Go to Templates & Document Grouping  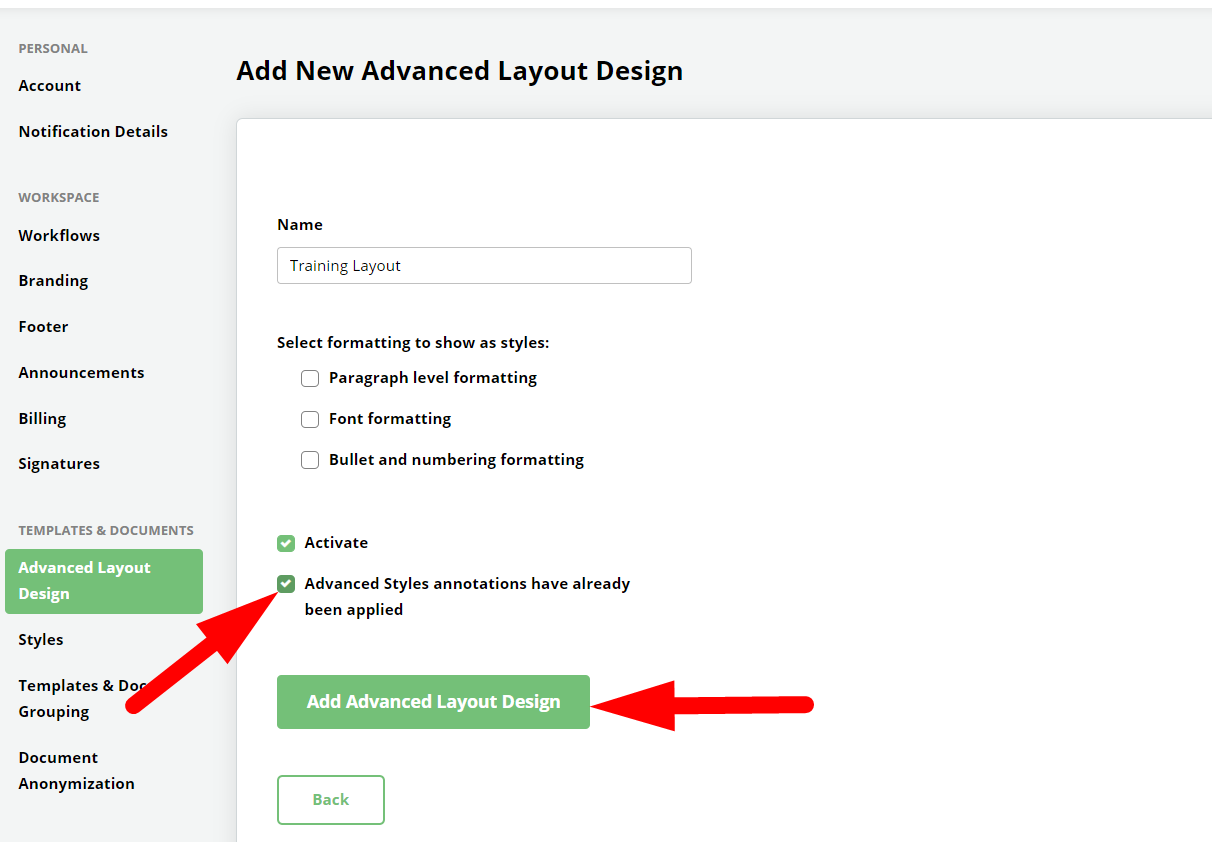[x=70, y=699]
